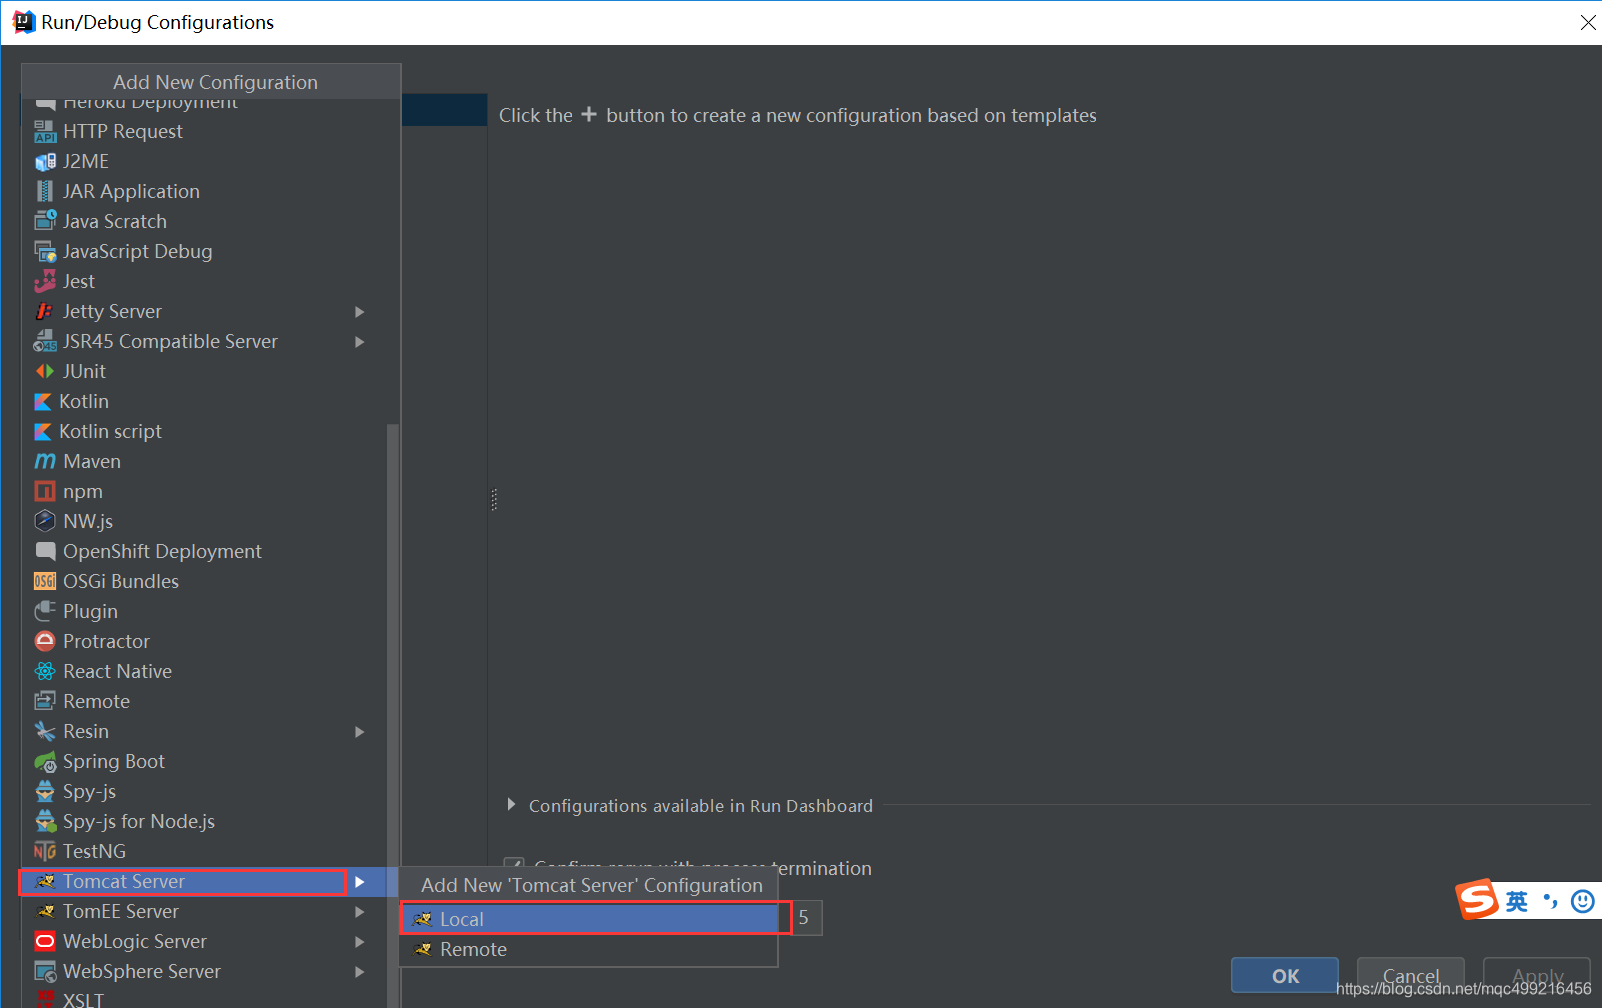Click the JUnit icon
This screenshot has height=1008, width=1602.
click(45, 371)
